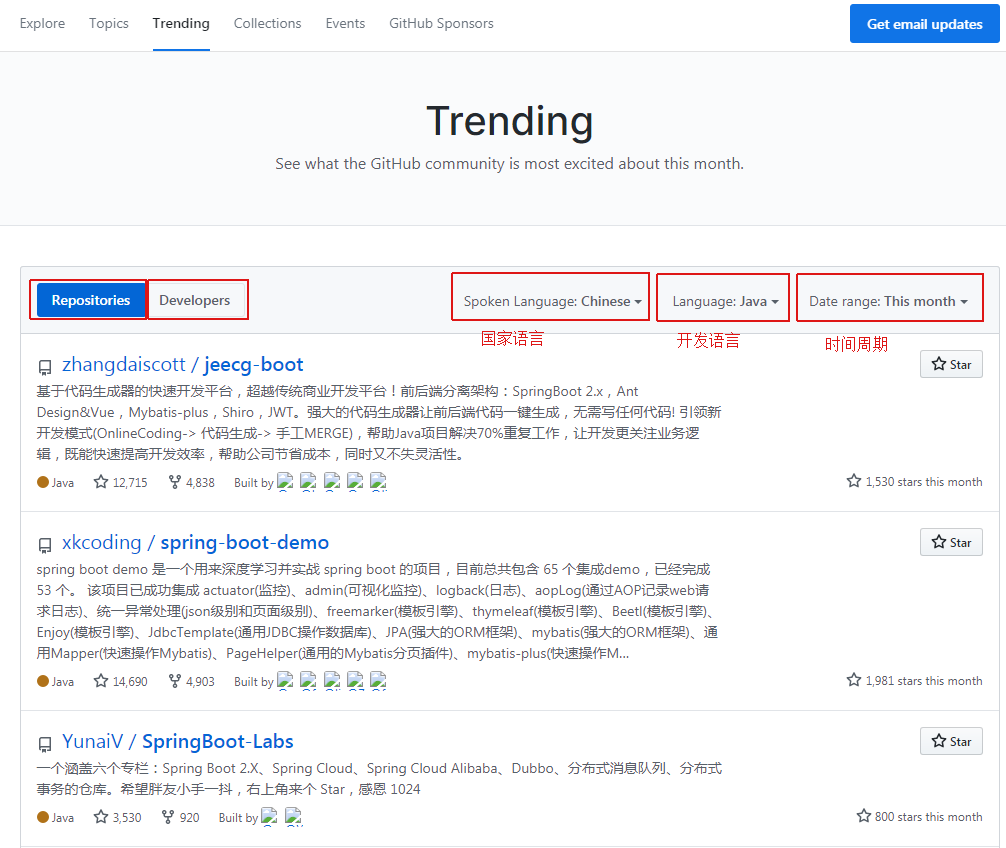Switch to the Topics tab

108,24
